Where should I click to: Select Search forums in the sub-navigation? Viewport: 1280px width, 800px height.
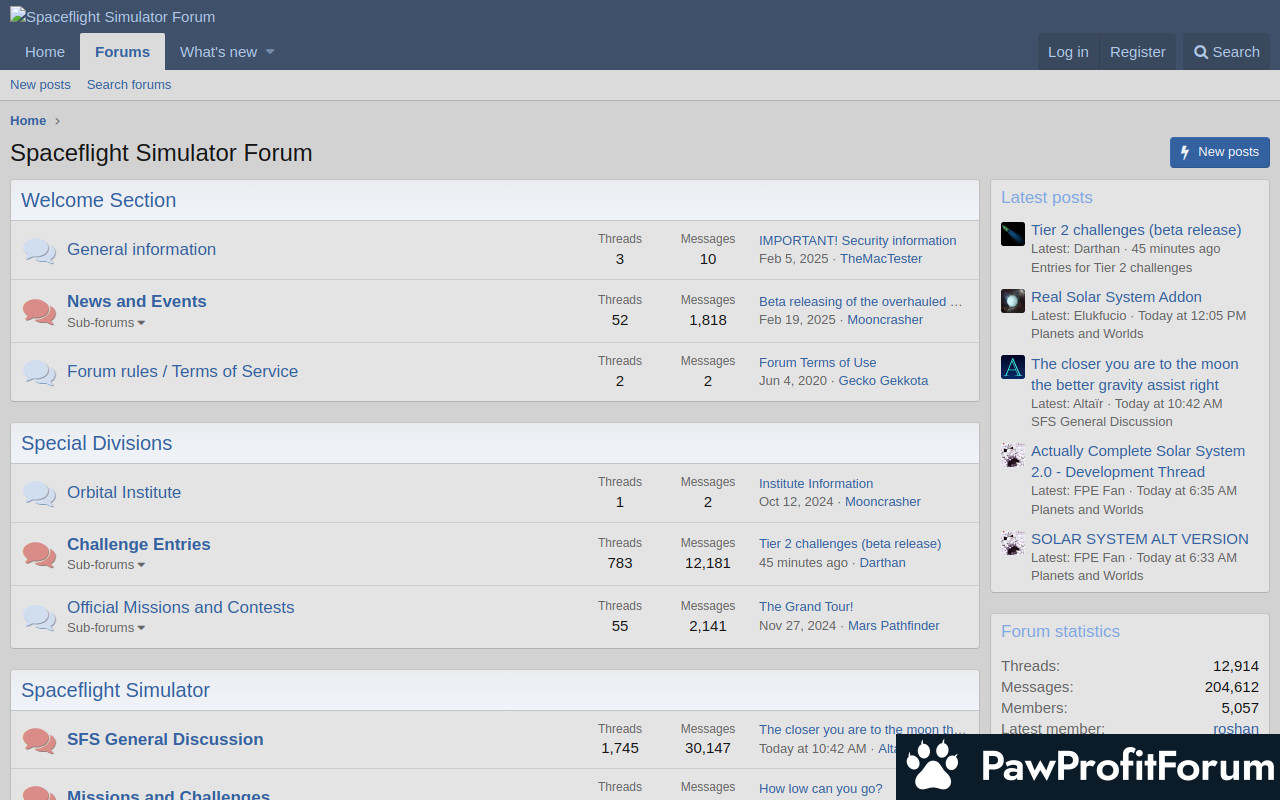coord(129,85)
